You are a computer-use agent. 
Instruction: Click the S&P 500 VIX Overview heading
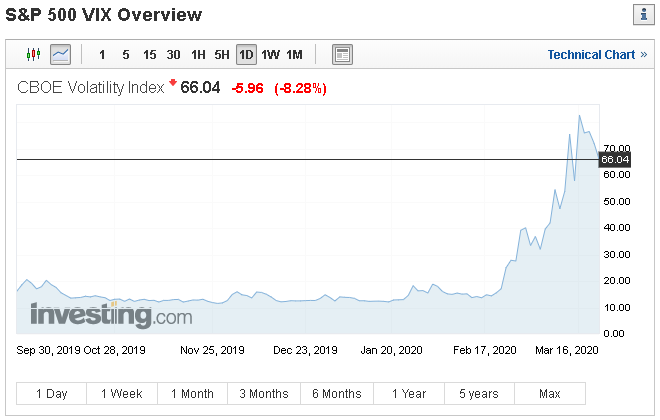[104, 15]
